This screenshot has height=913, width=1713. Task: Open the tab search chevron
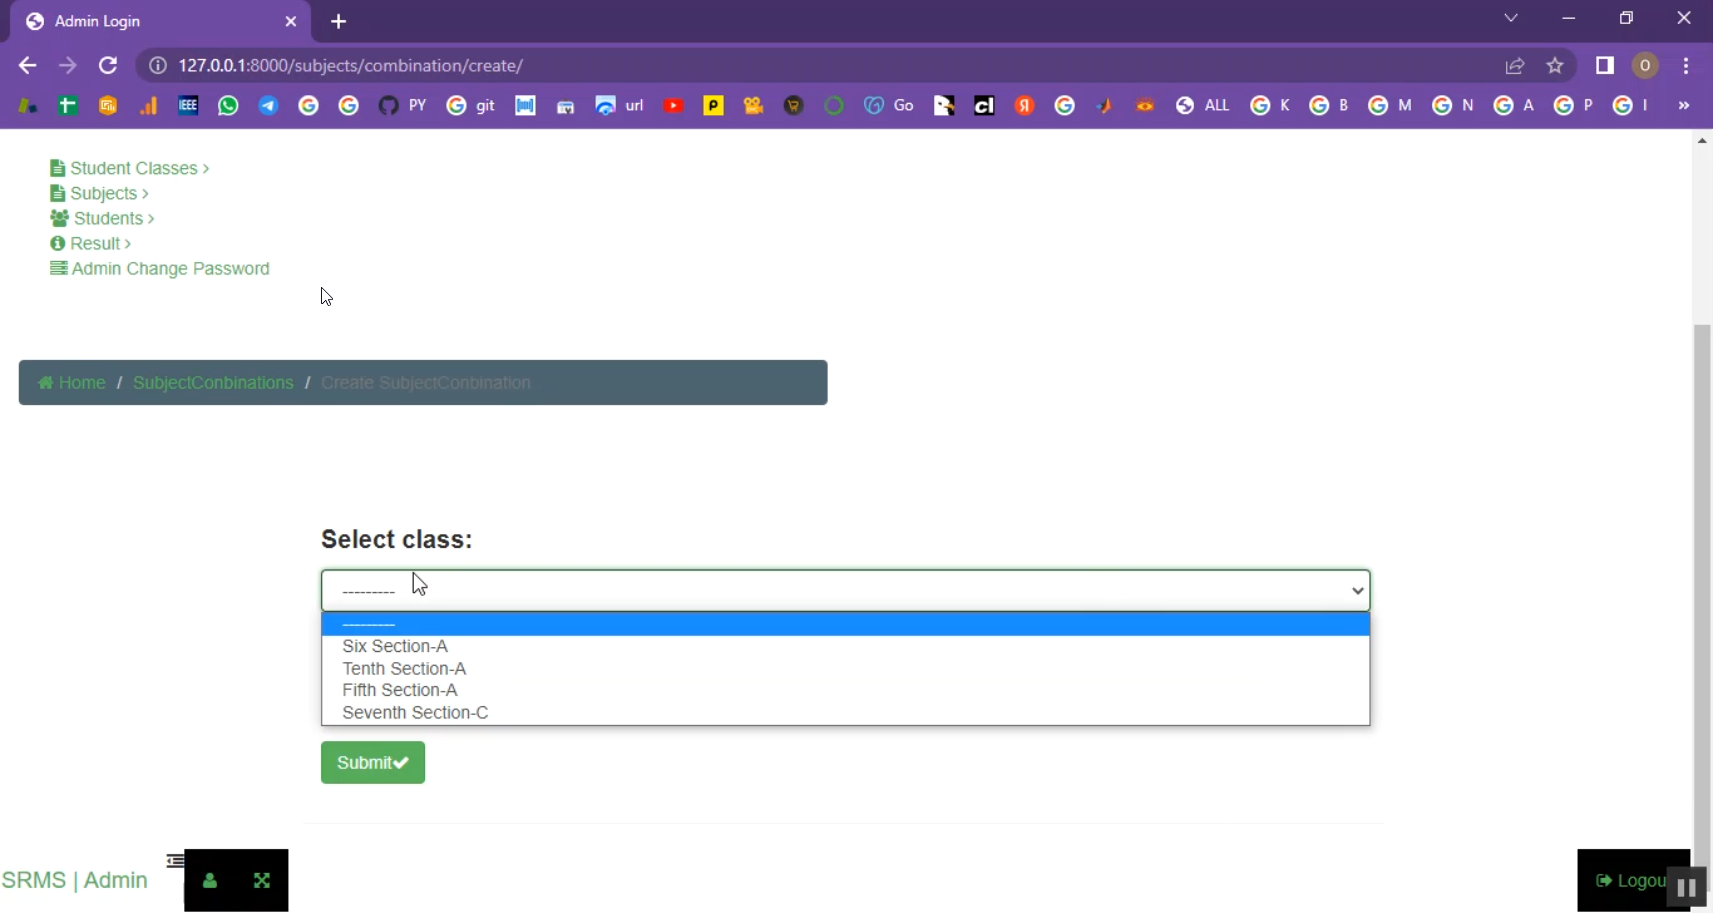pos(1511,18)
